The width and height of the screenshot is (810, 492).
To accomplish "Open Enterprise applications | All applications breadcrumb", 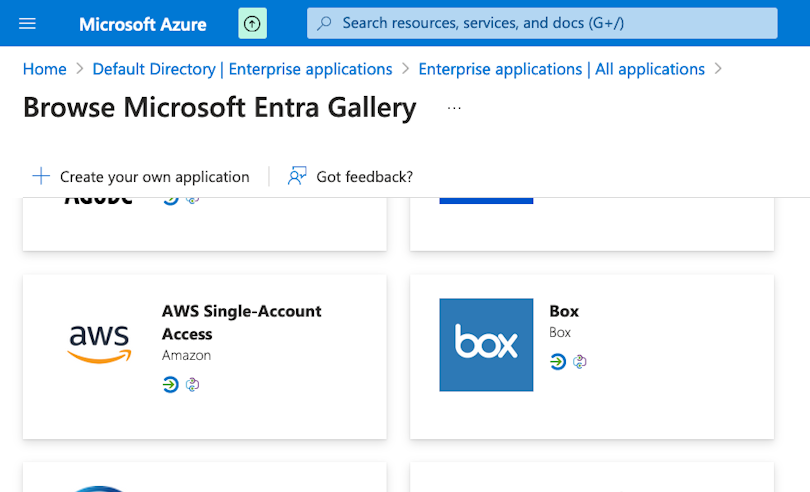I will [x=562, y=69].
